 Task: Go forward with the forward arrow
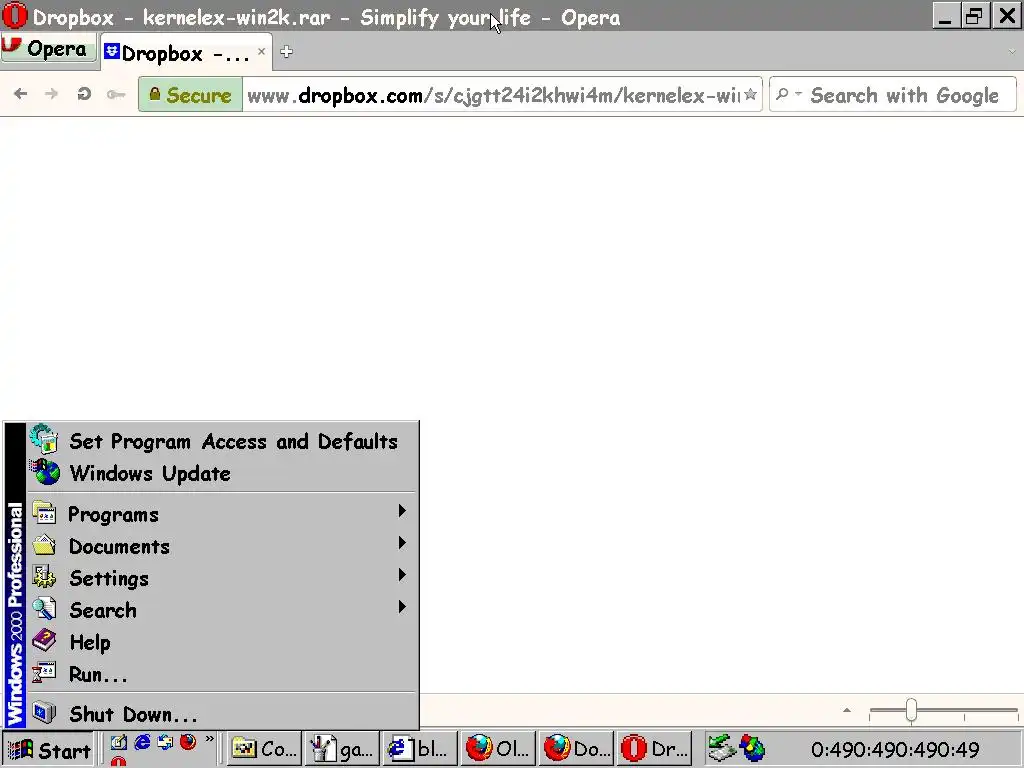(51, 94)
